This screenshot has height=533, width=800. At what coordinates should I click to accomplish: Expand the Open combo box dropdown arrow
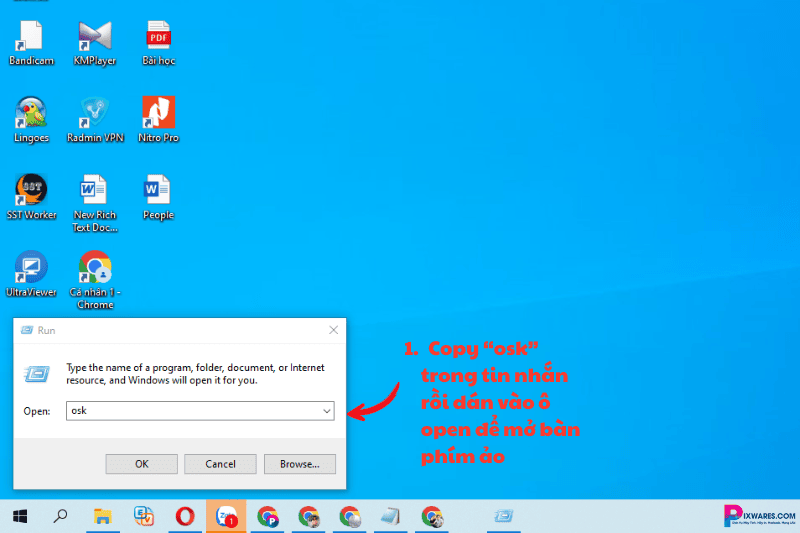pyautogui.click(x=327, y=411)
